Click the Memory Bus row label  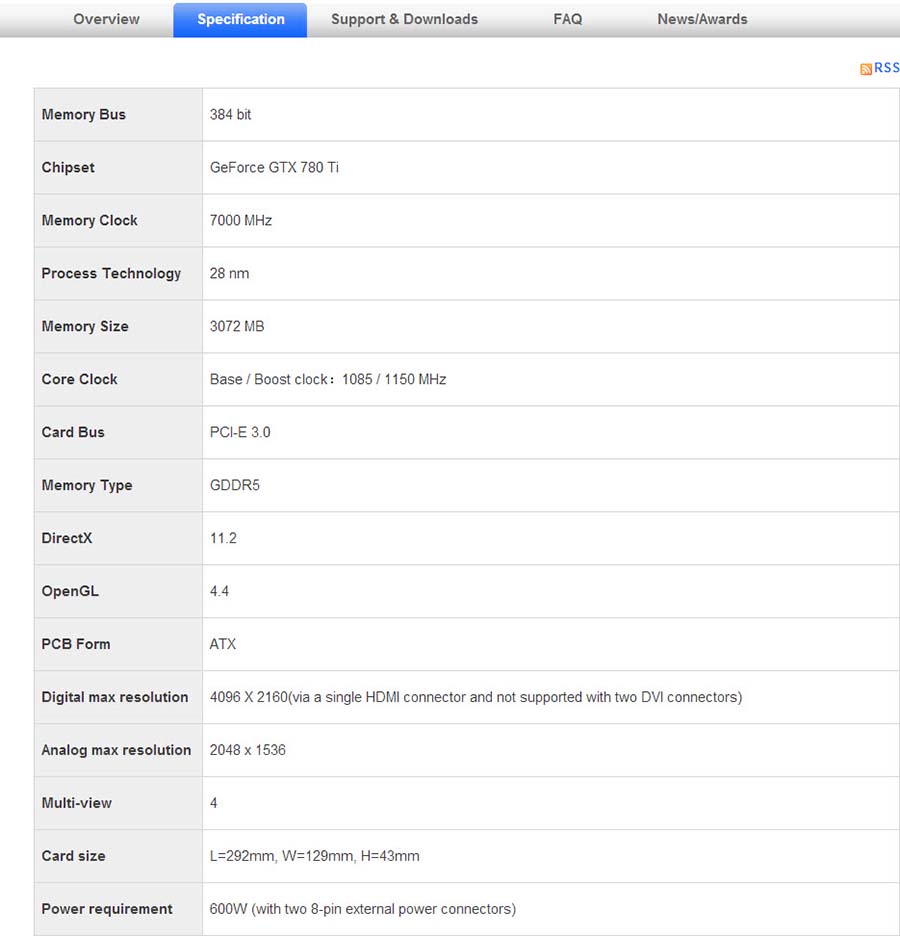tap(84, 115)
